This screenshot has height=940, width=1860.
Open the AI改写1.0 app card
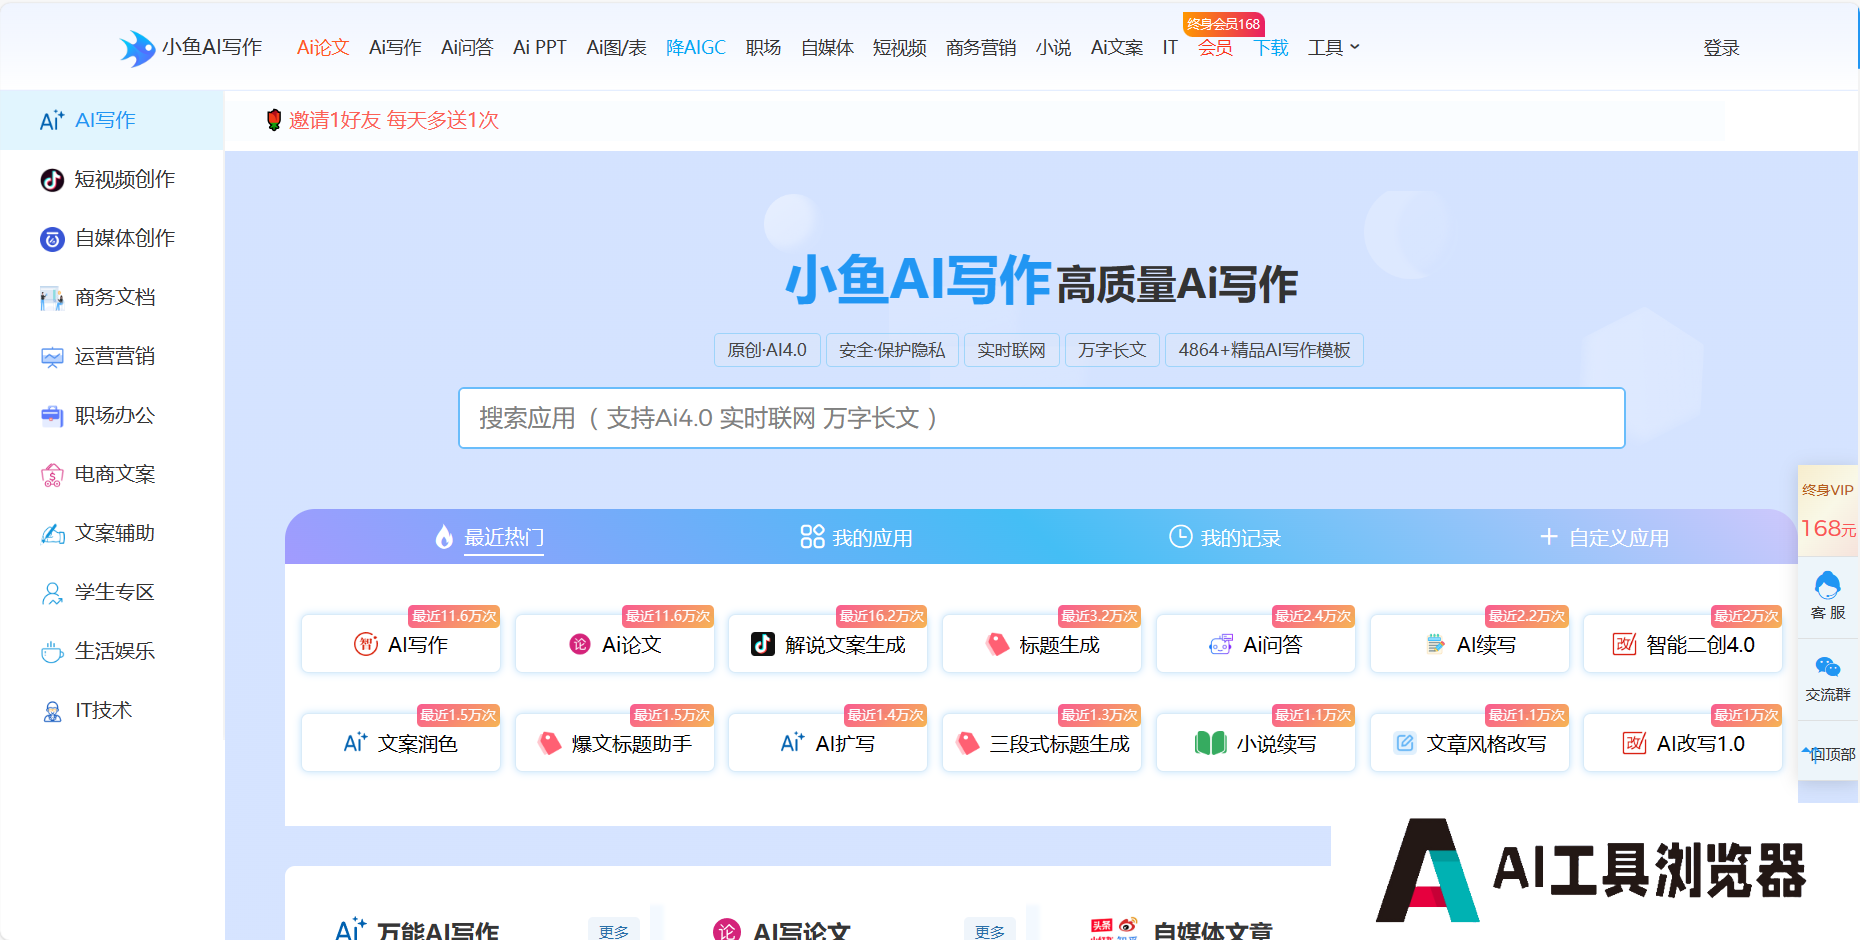(1683, 743)
